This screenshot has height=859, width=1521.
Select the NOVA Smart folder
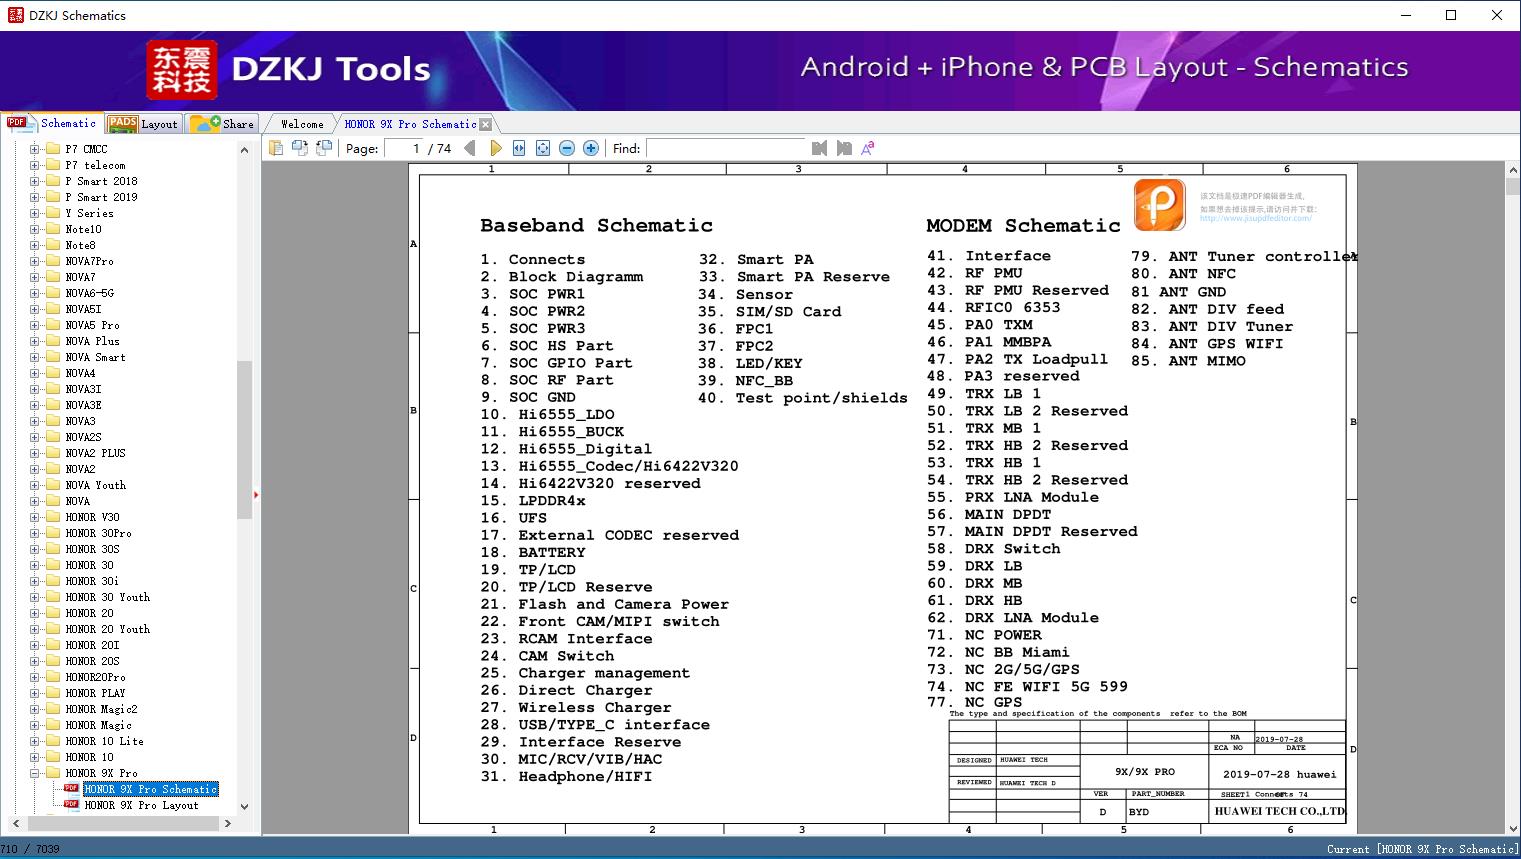tap(95, 357)
